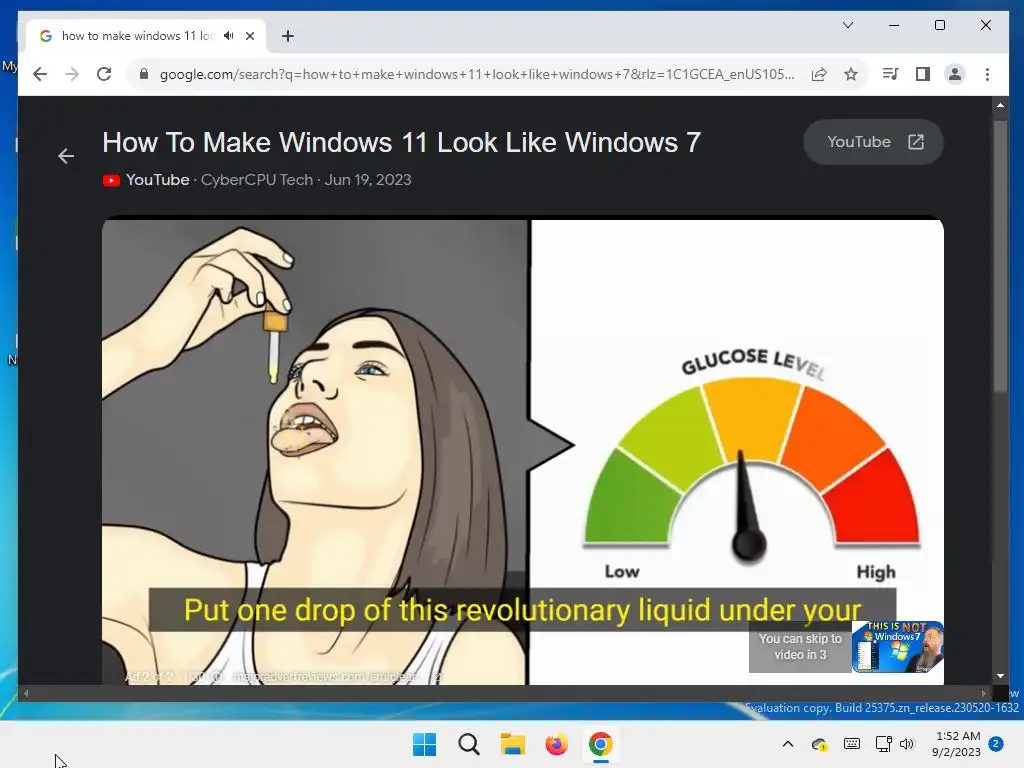Open a new tab with the plus button
1024x768 pixels.
click(288, 36)
